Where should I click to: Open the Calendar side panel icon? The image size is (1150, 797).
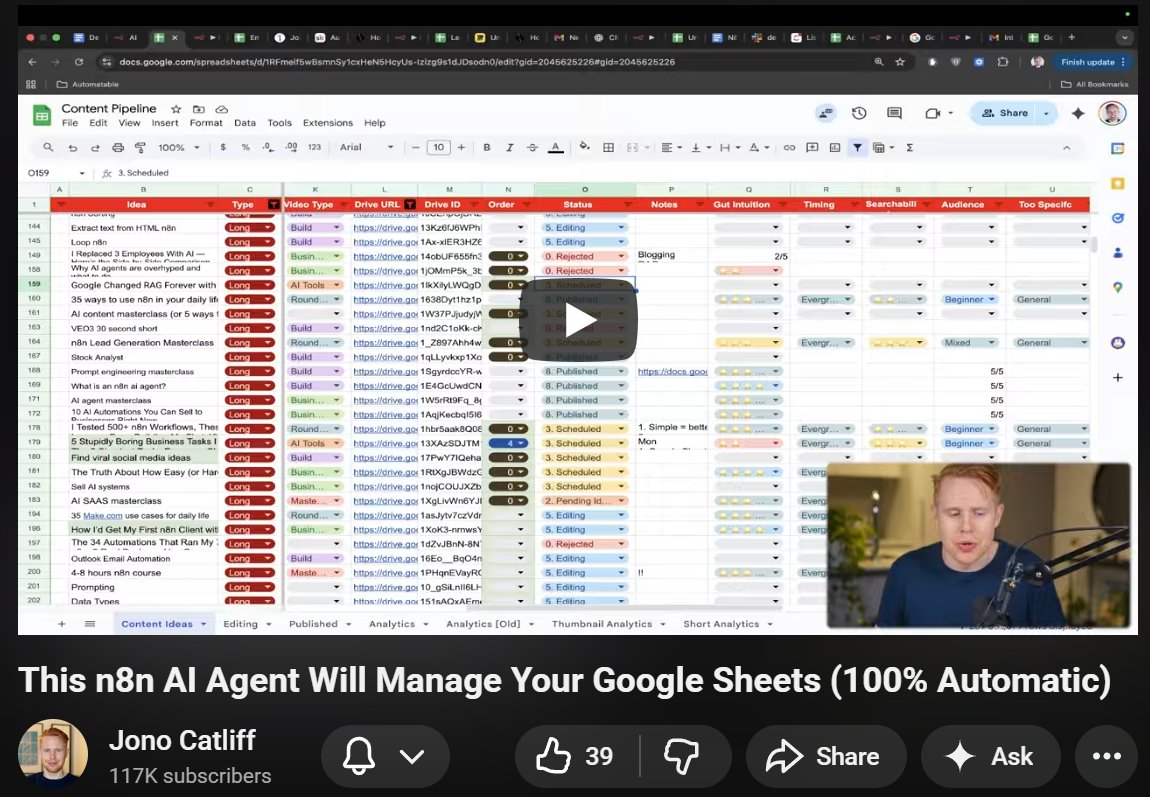pyautogui.click(x=1118, y=148)
